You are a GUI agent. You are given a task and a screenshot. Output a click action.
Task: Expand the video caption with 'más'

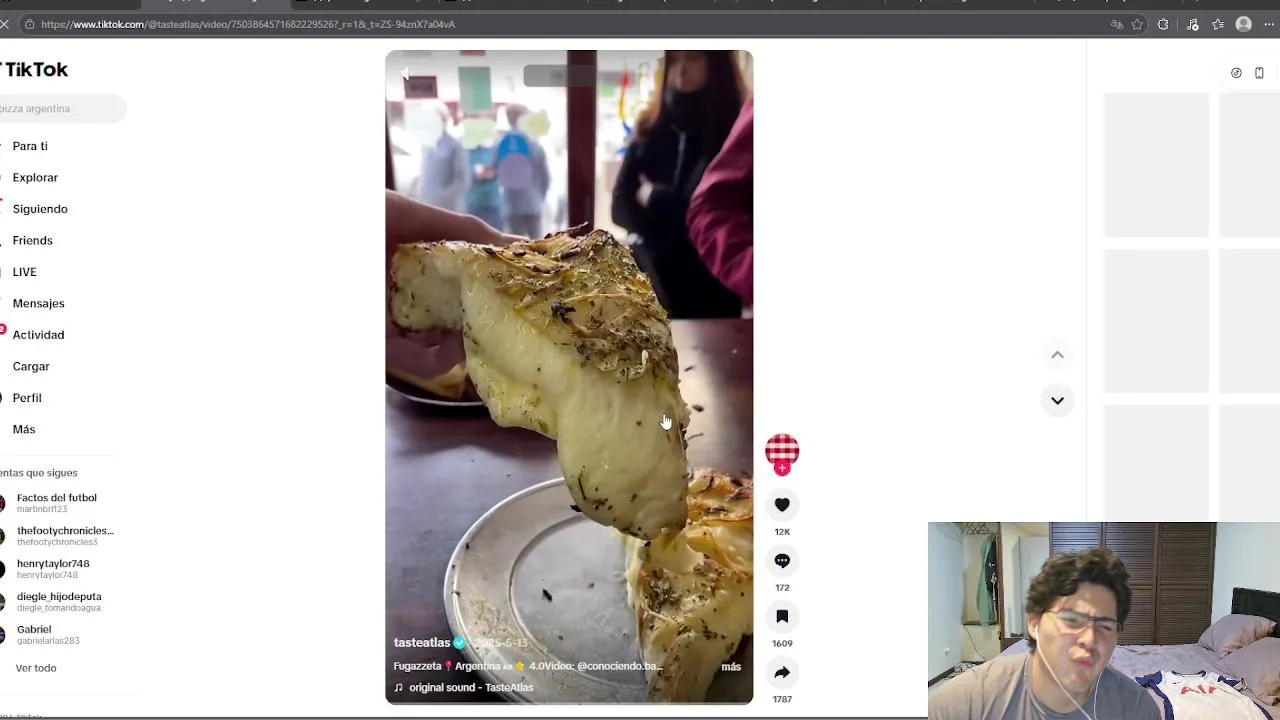coord(731,667)
